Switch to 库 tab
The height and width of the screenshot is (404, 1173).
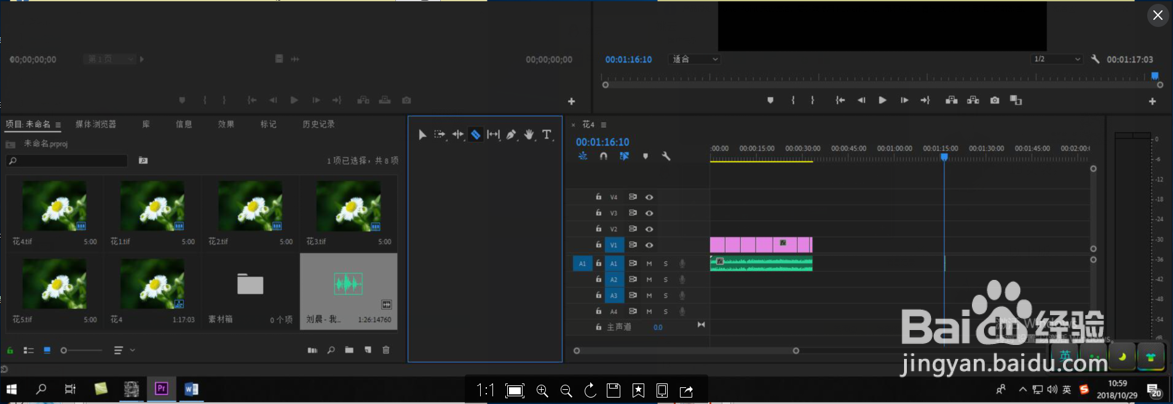[x=146, y=124]
